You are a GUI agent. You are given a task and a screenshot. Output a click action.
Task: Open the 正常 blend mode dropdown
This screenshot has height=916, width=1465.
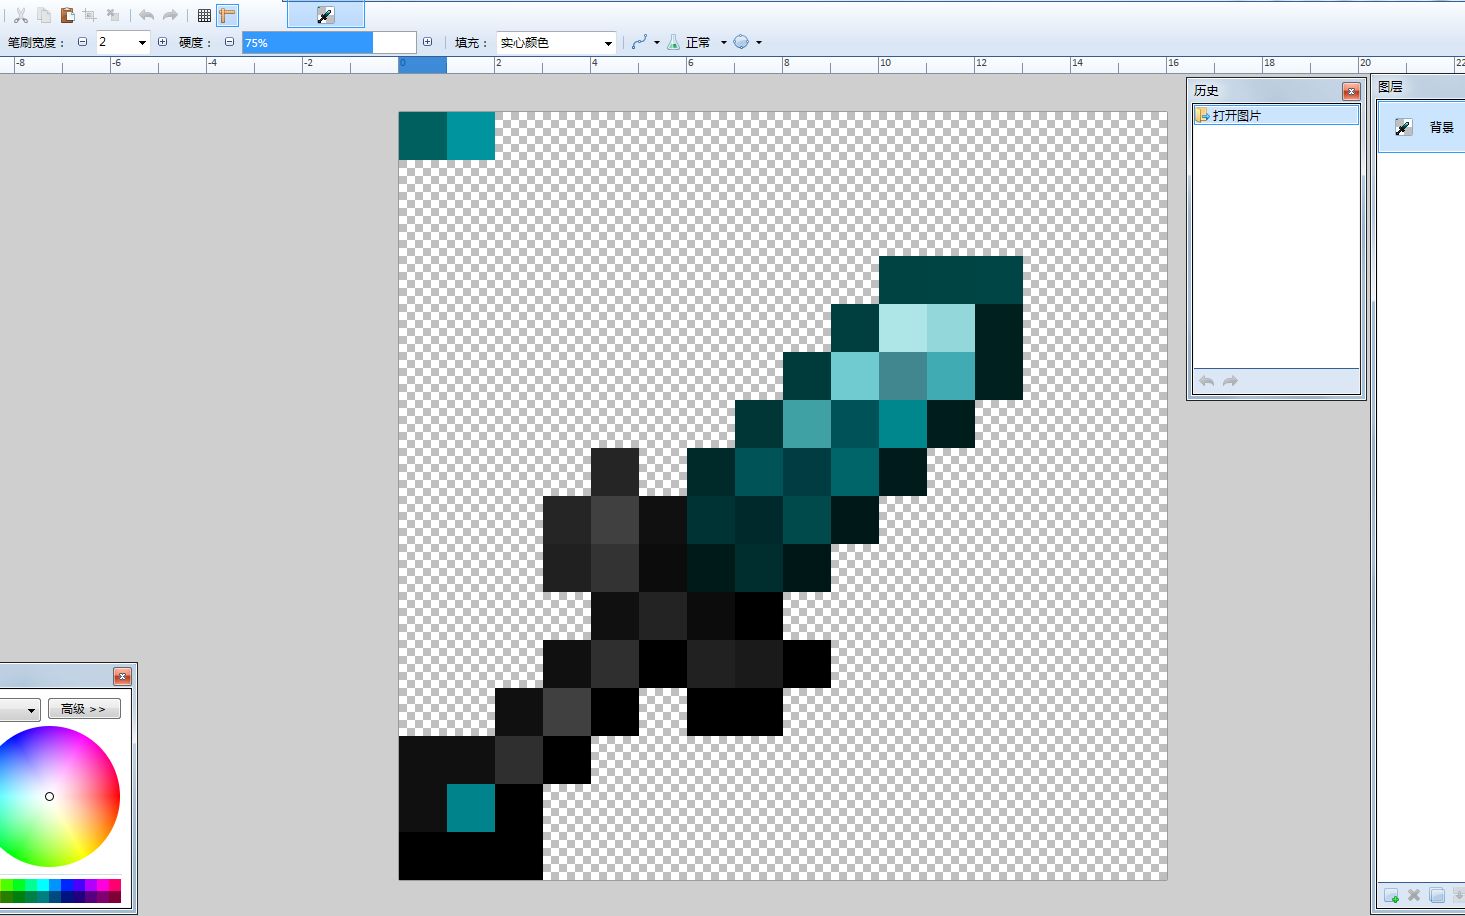coord(705,42)
